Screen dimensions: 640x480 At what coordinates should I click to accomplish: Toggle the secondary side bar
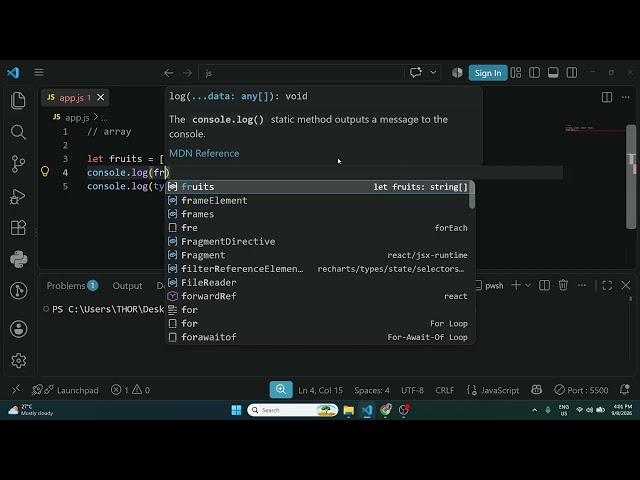572,73
